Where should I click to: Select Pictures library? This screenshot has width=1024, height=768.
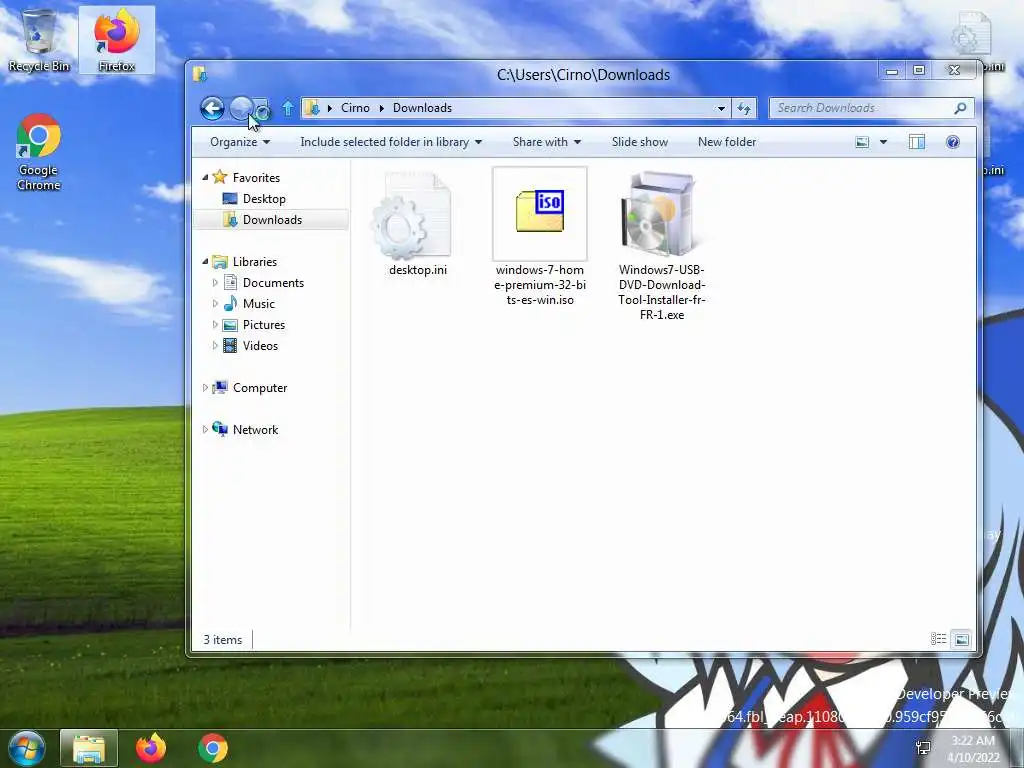pyautogui.click(x=254, y=325)
